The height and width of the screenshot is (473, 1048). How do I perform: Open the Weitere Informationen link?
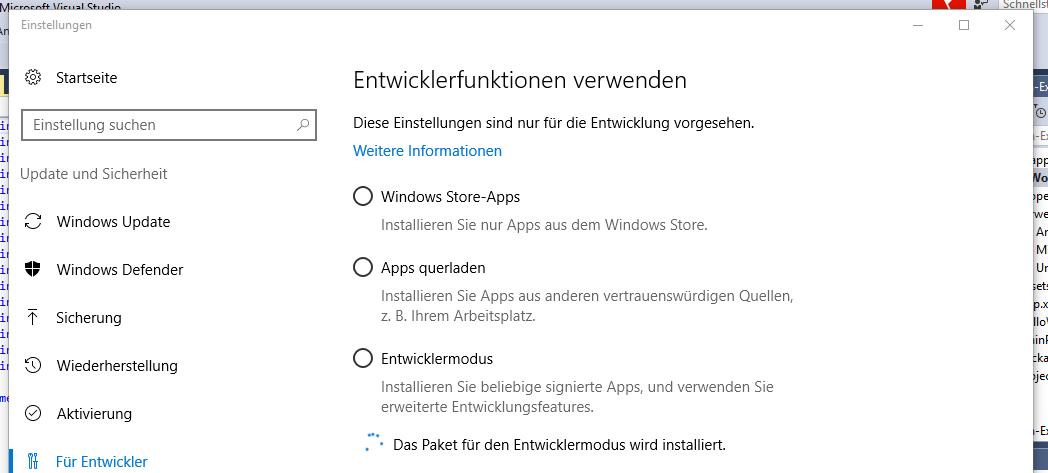[427, 151]
